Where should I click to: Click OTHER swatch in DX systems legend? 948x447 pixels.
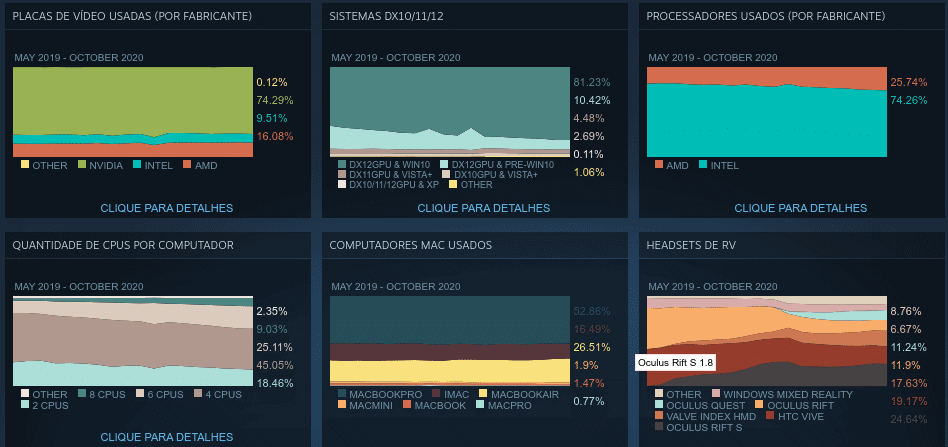[x=453, y=184]
